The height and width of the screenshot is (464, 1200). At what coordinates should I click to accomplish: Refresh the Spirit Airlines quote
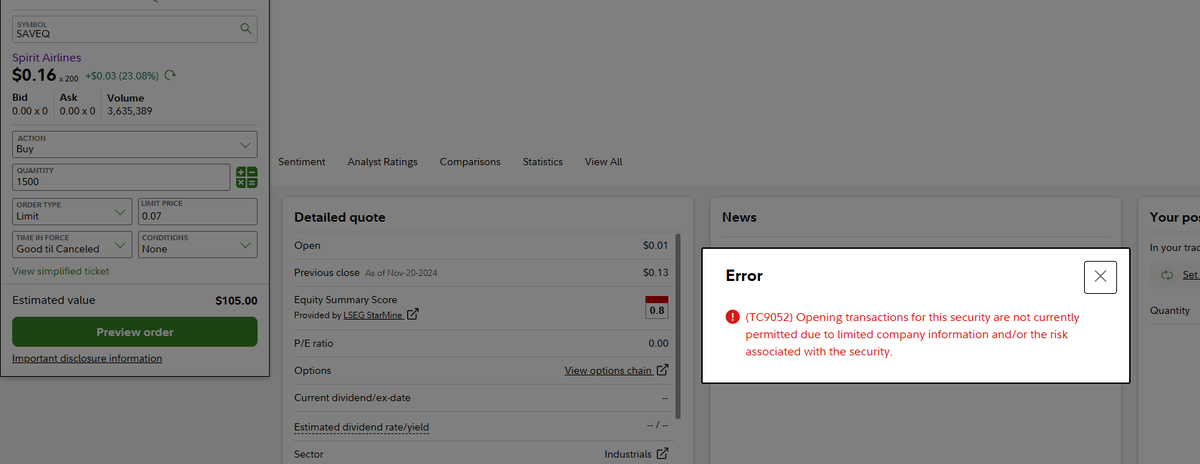(x=170, y=75)
